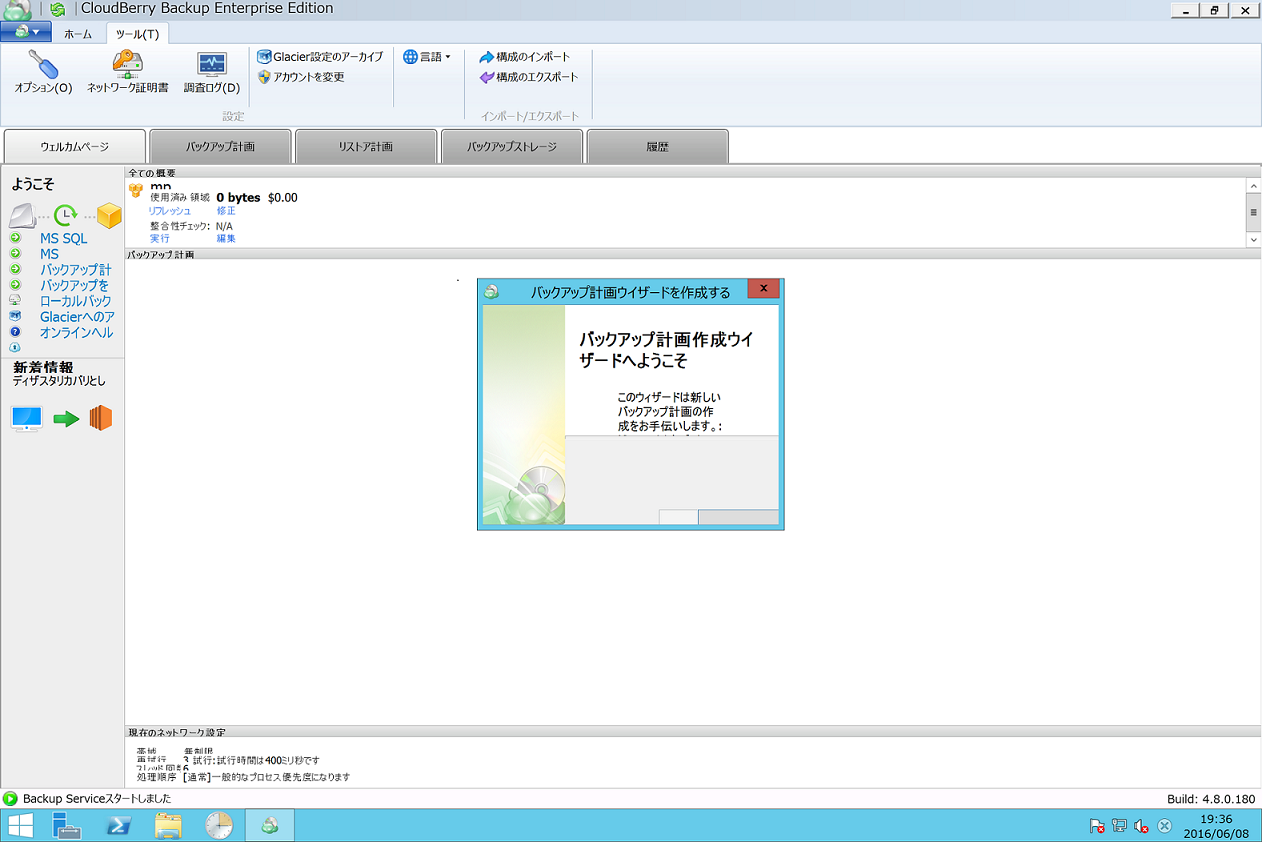Image resolution: width=1262 pixels, height=842 pixels.
Task: Open the 言語 language dropdown
Action: (x=427, y=57)
